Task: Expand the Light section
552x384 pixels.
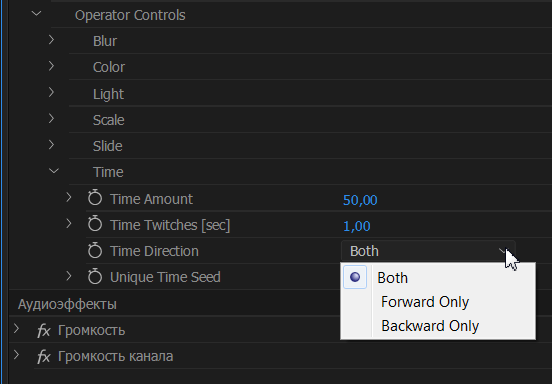Action: 51,92
